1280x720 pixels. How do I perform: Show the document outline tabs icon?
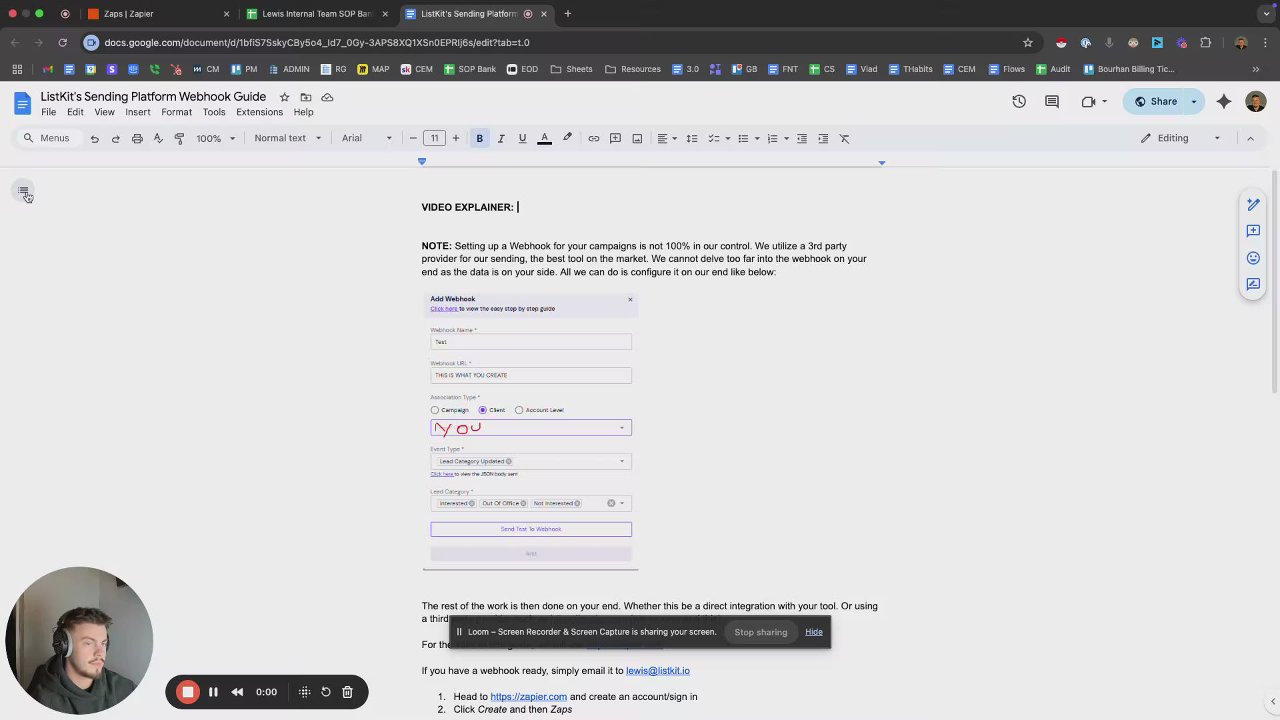coord(24,192)
